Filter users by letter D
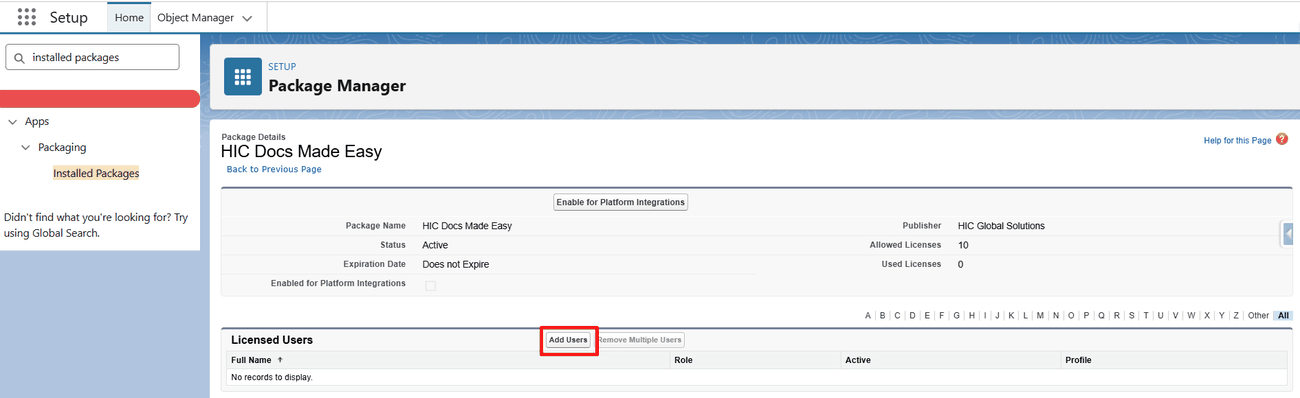This screenshot has height=398, width=1300. coord(912,316)
